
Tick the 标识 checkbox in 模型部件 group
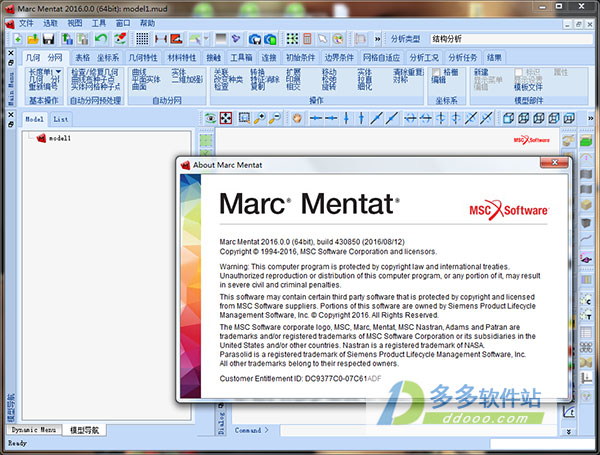[x=519, y=72]
